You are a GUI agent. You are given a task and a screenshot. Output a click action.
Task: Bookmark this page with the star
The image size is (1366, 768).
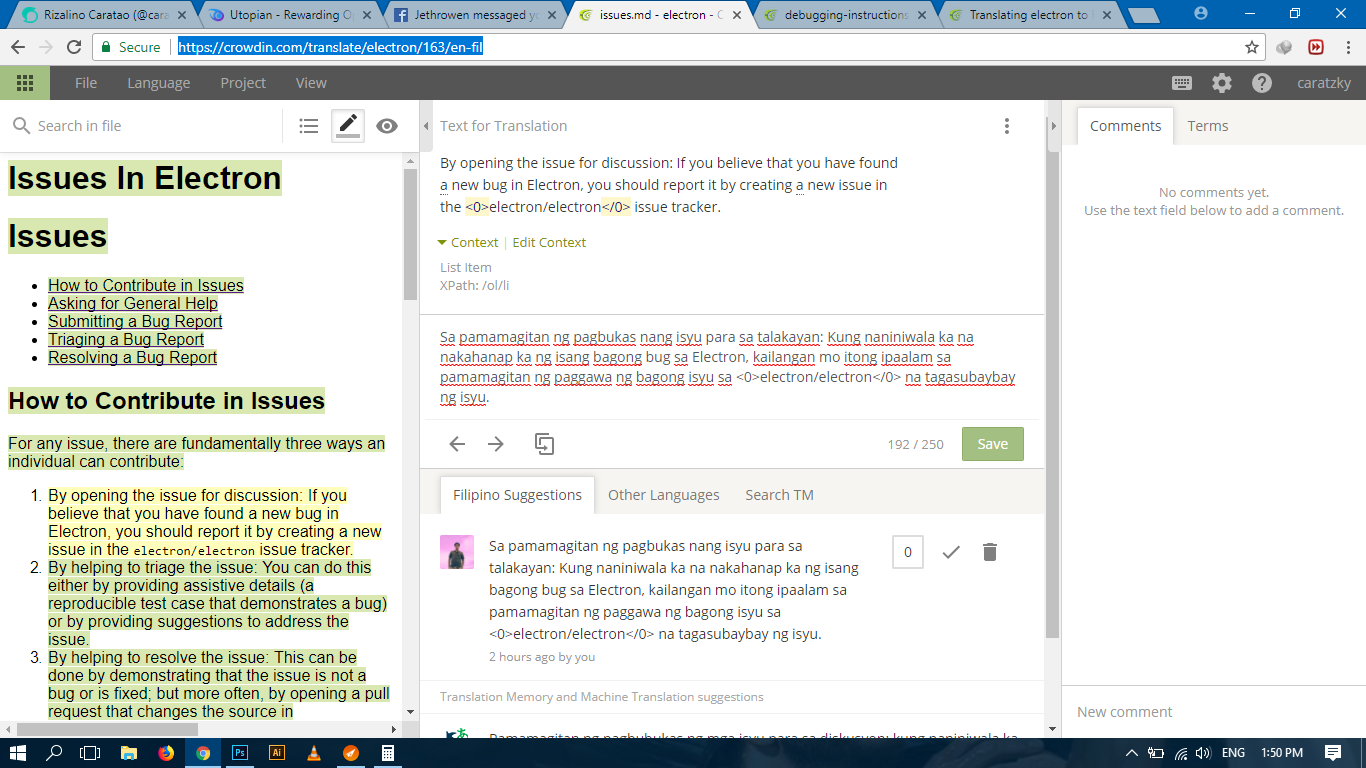(x=1252, y=47)
